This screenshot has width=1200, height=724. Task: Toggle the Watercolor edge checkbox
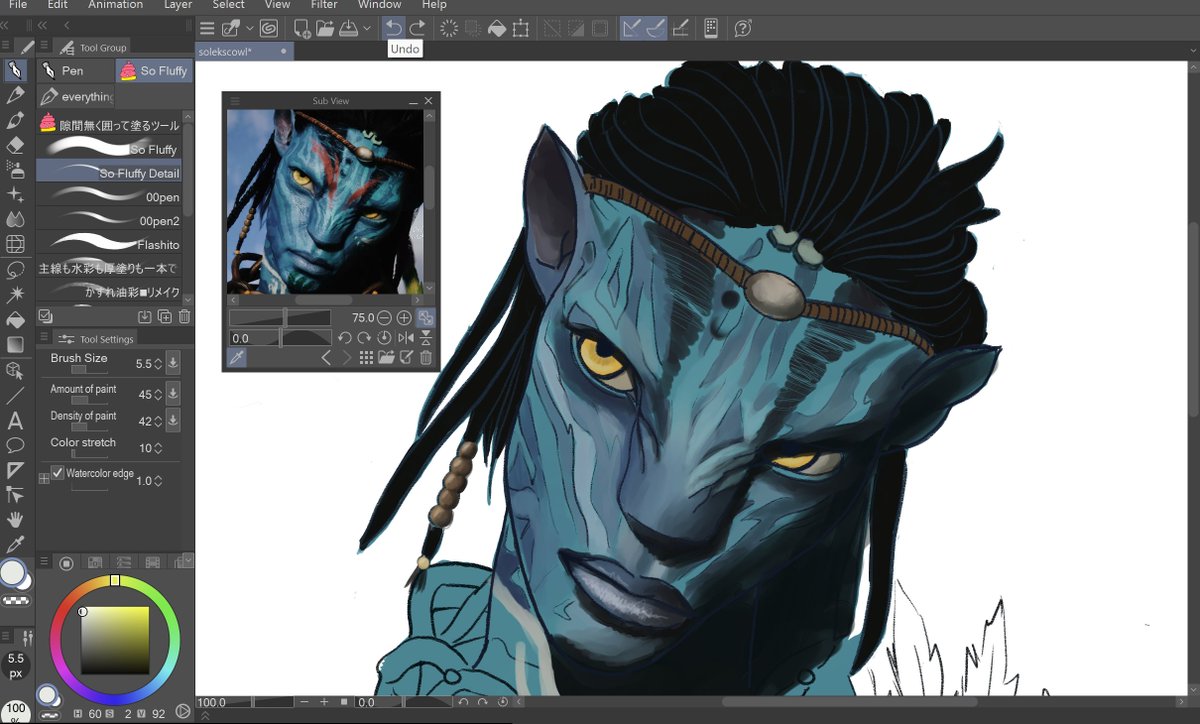click(x=58, y=473)
